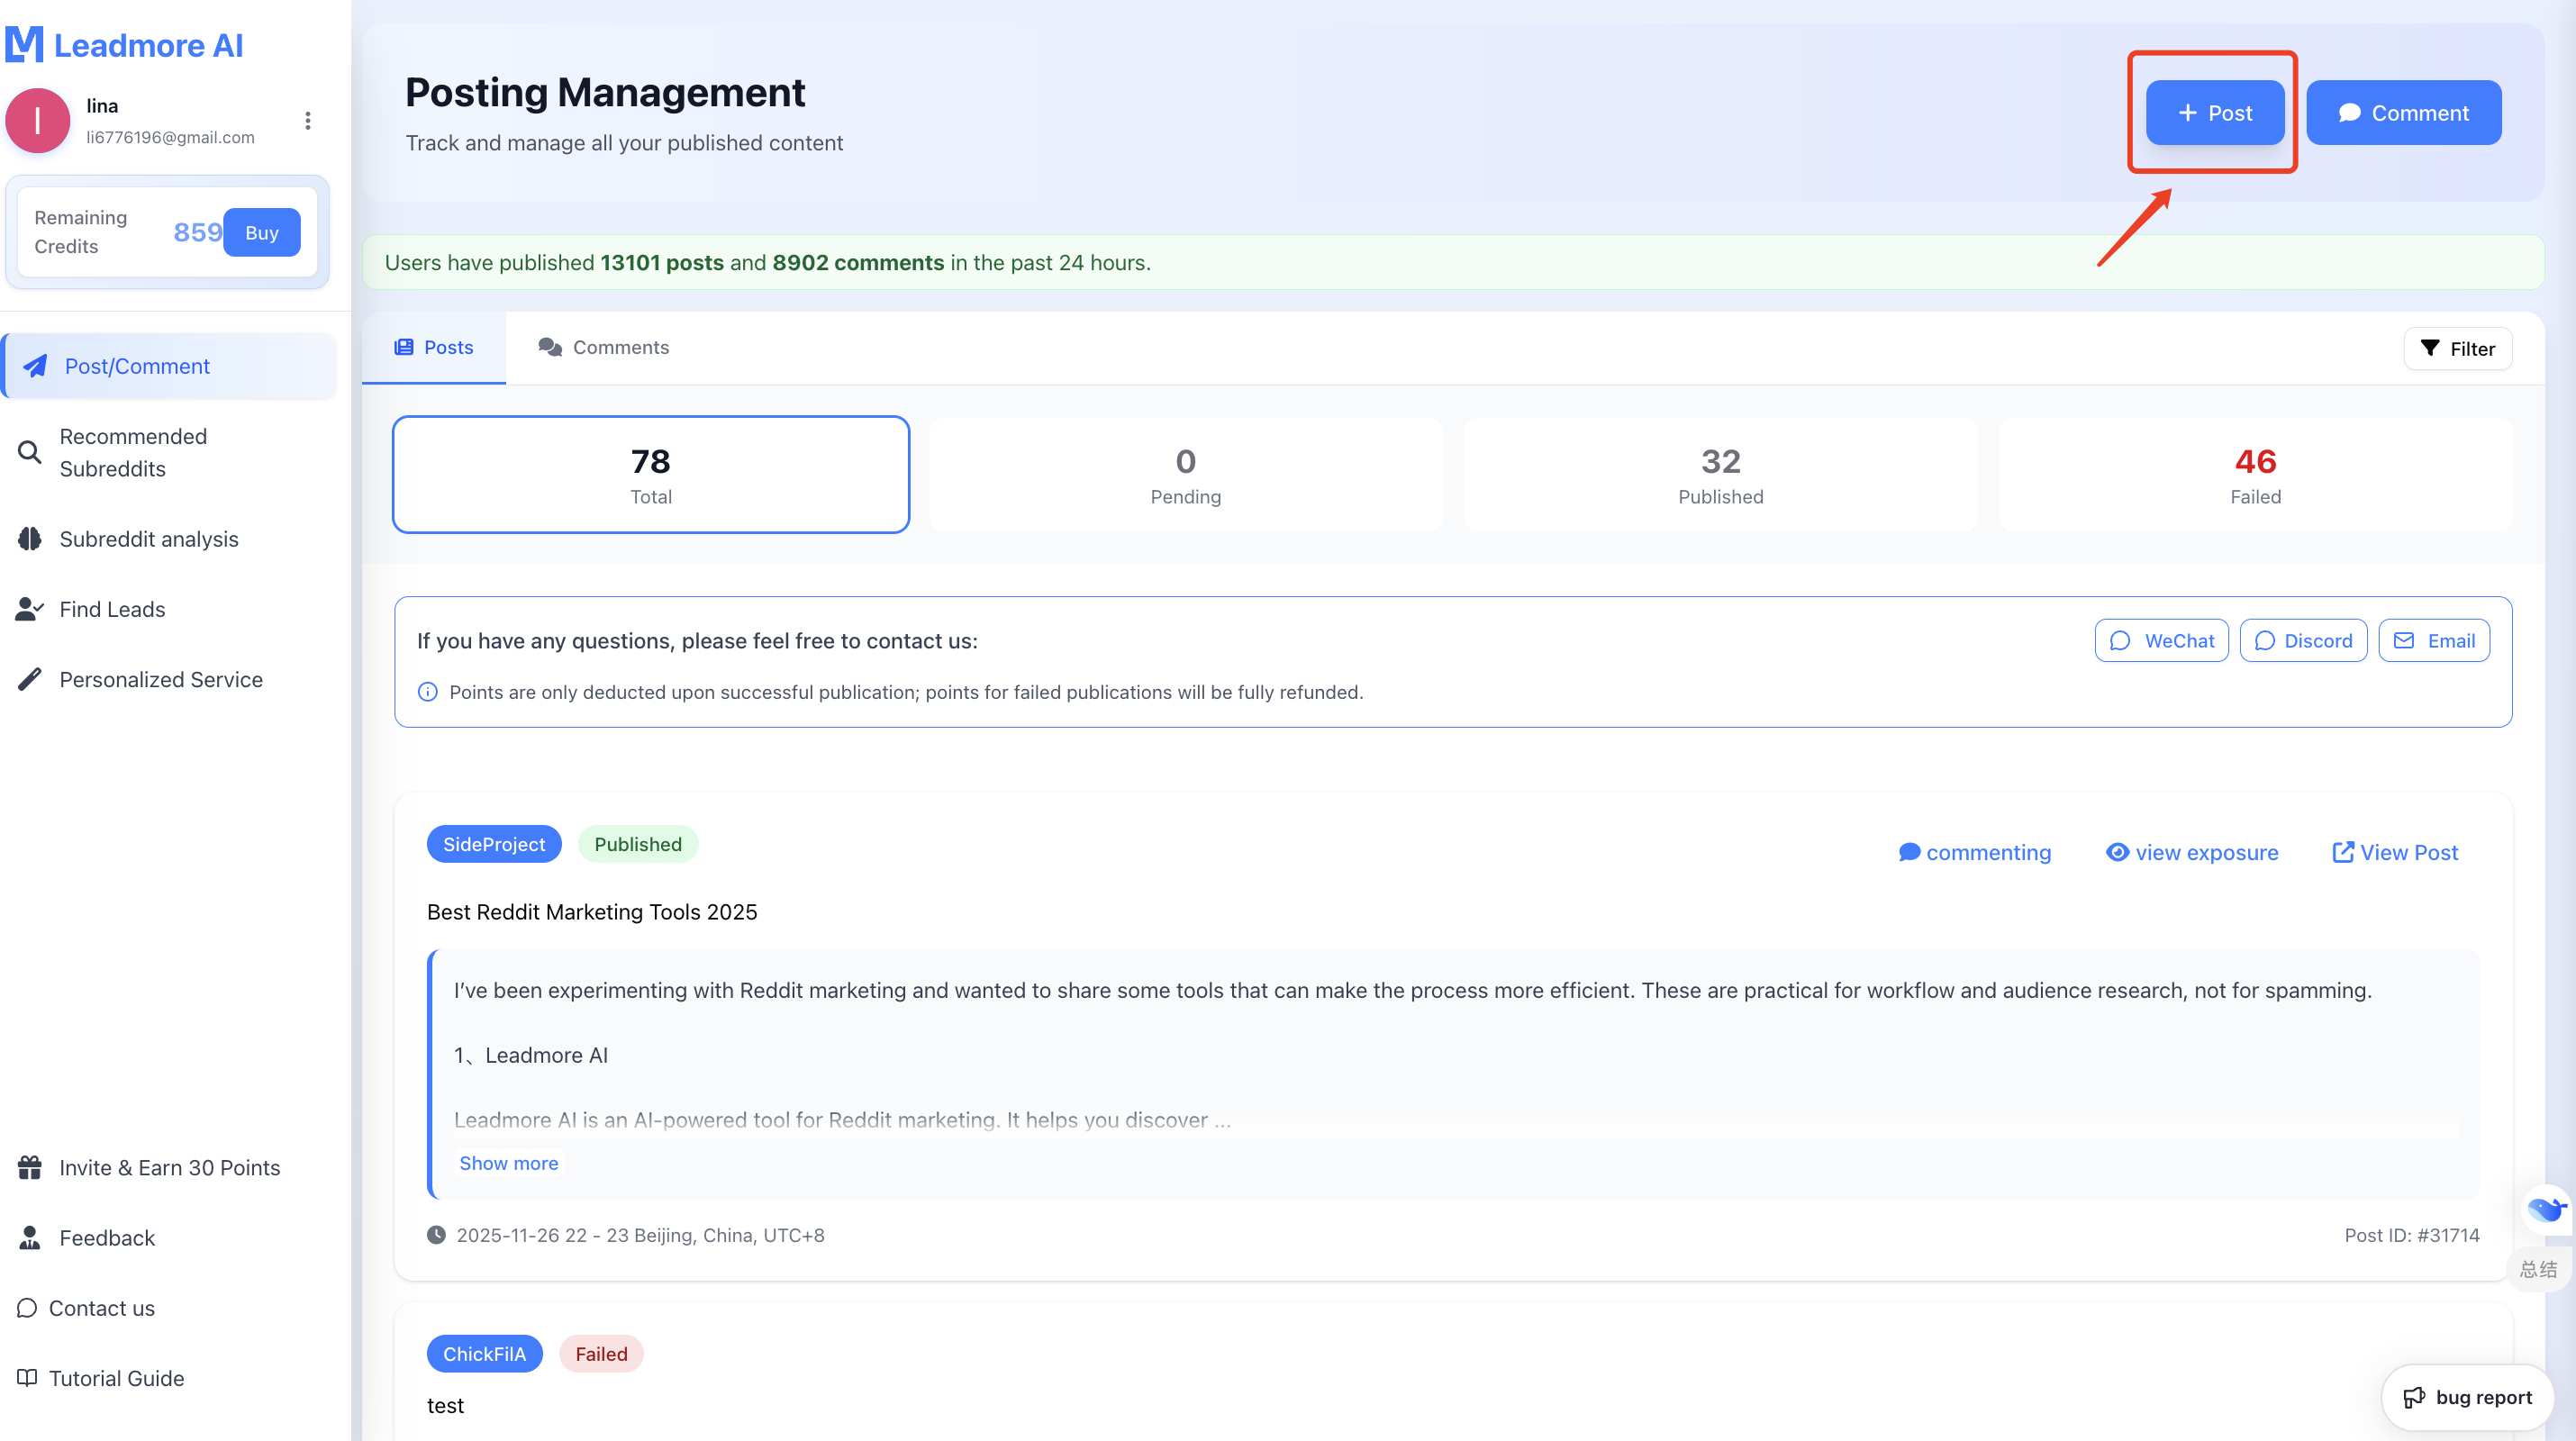Select the Posts tab
The image size is (2576, 1441).
click(x=433, y=347)
